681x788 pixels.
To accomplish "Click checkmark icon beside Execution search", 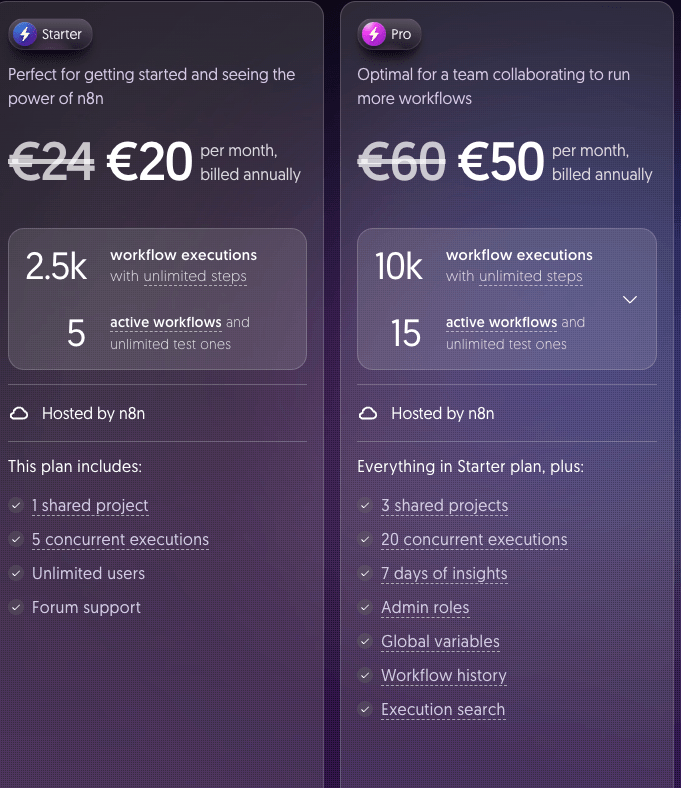I will [x=366, y=709].
